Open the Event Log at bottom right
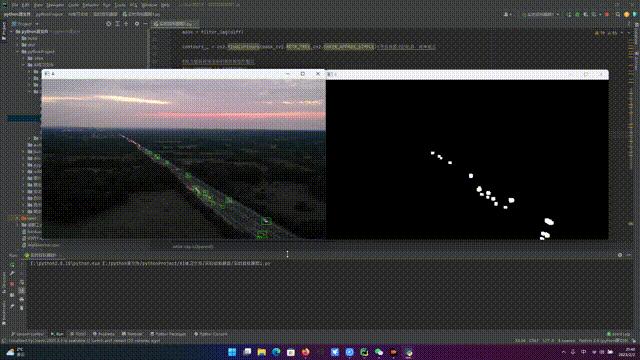The height and width of the screenshot is (360, 640). click(x=618, y=334)
